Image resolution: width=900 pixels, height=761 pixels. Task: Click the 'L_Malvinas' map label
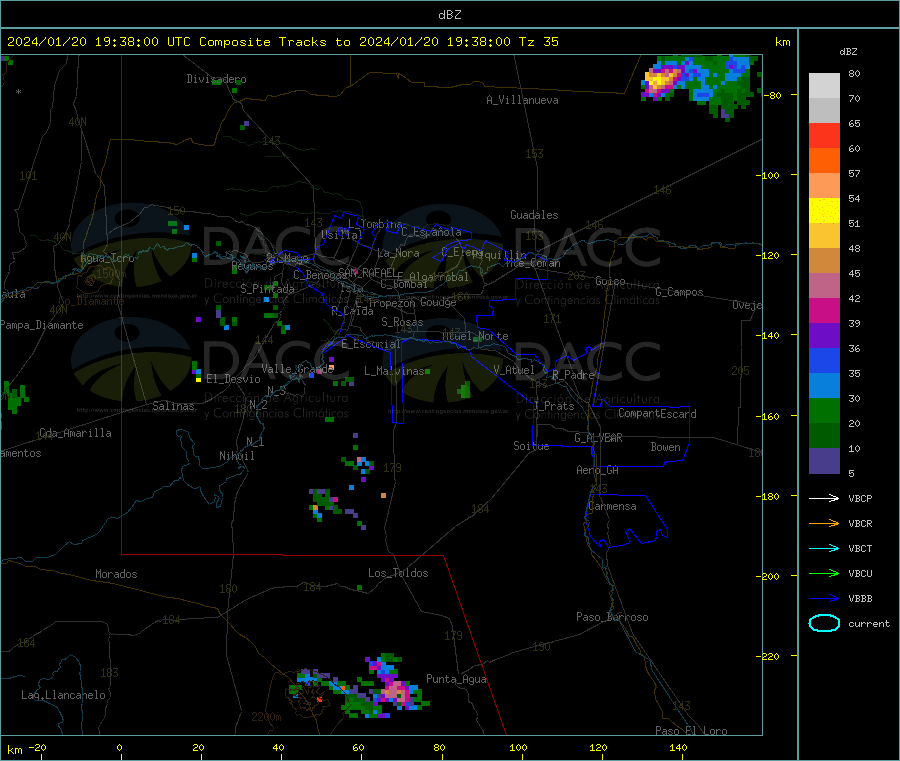pos(394,371)
